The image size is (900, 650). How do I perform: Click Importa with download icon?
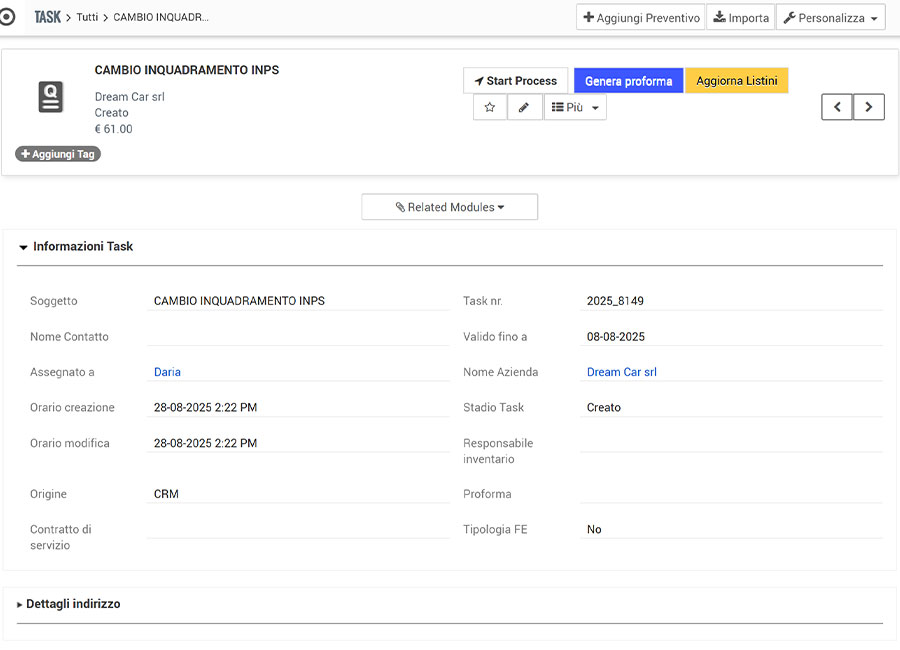[x=741, y=18]
